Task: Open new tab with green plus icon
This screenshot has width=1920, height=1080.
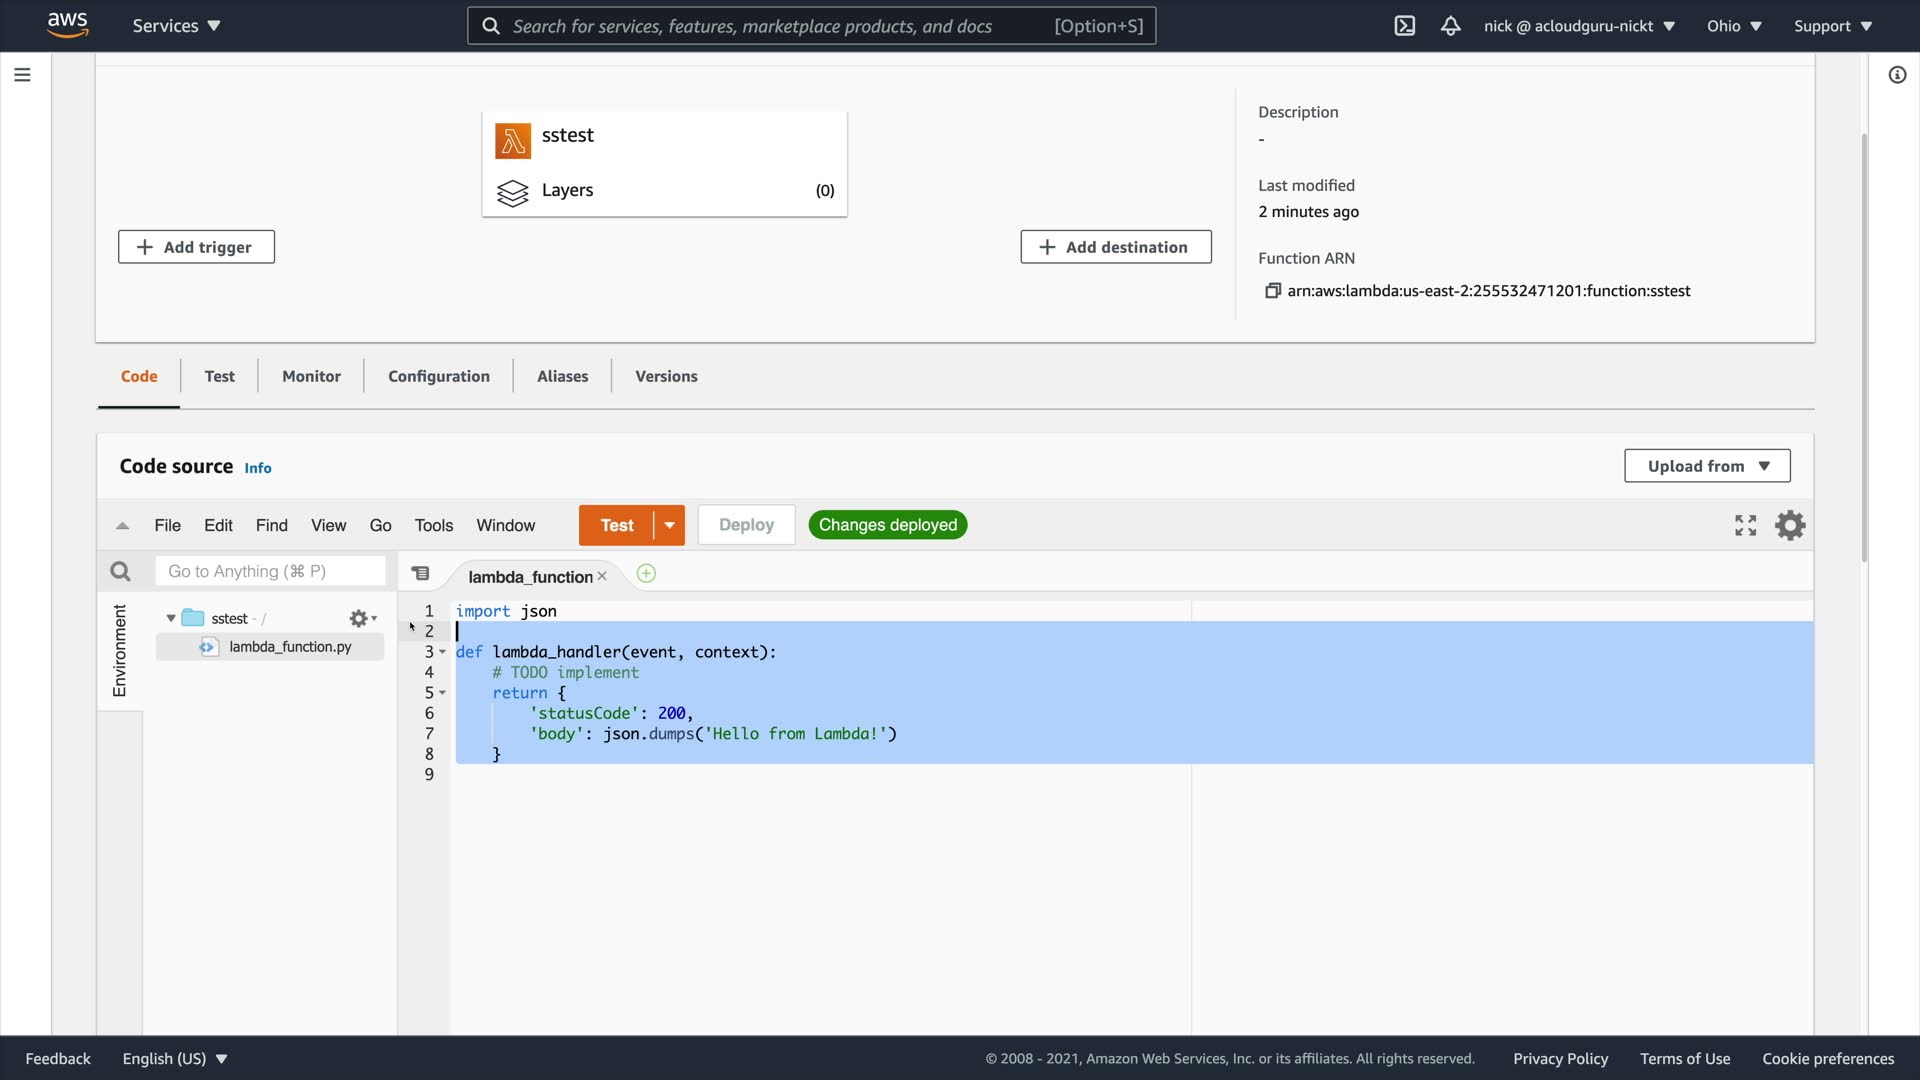Action: 646,574
